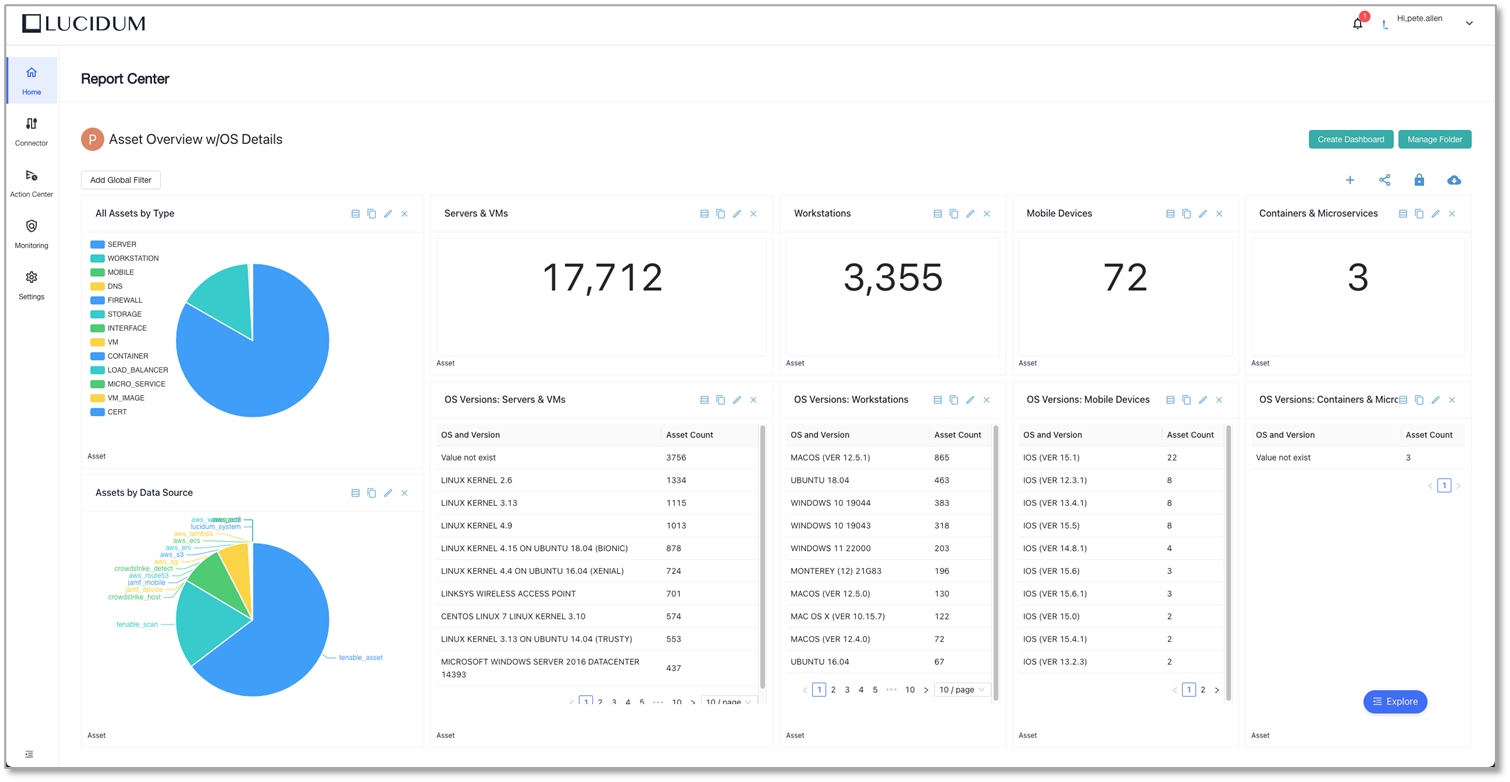This screenshot has width=1510, height=782.
Task: Edit OS Versions: Servers & VMs table
Action: coord(737,400)
